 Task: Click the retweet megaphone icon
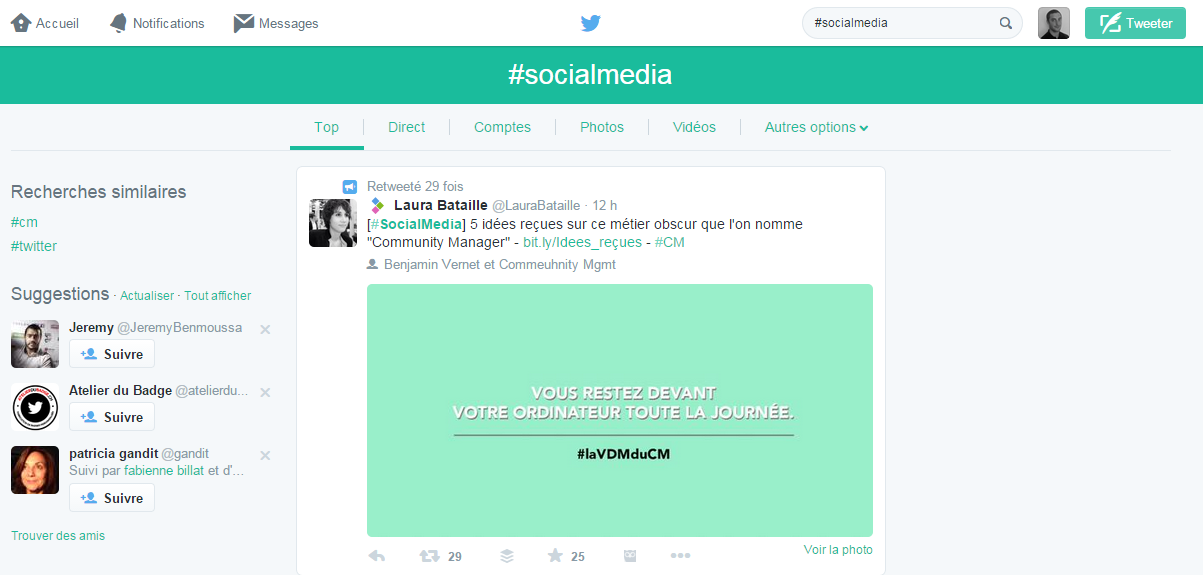tap(350, 186)
